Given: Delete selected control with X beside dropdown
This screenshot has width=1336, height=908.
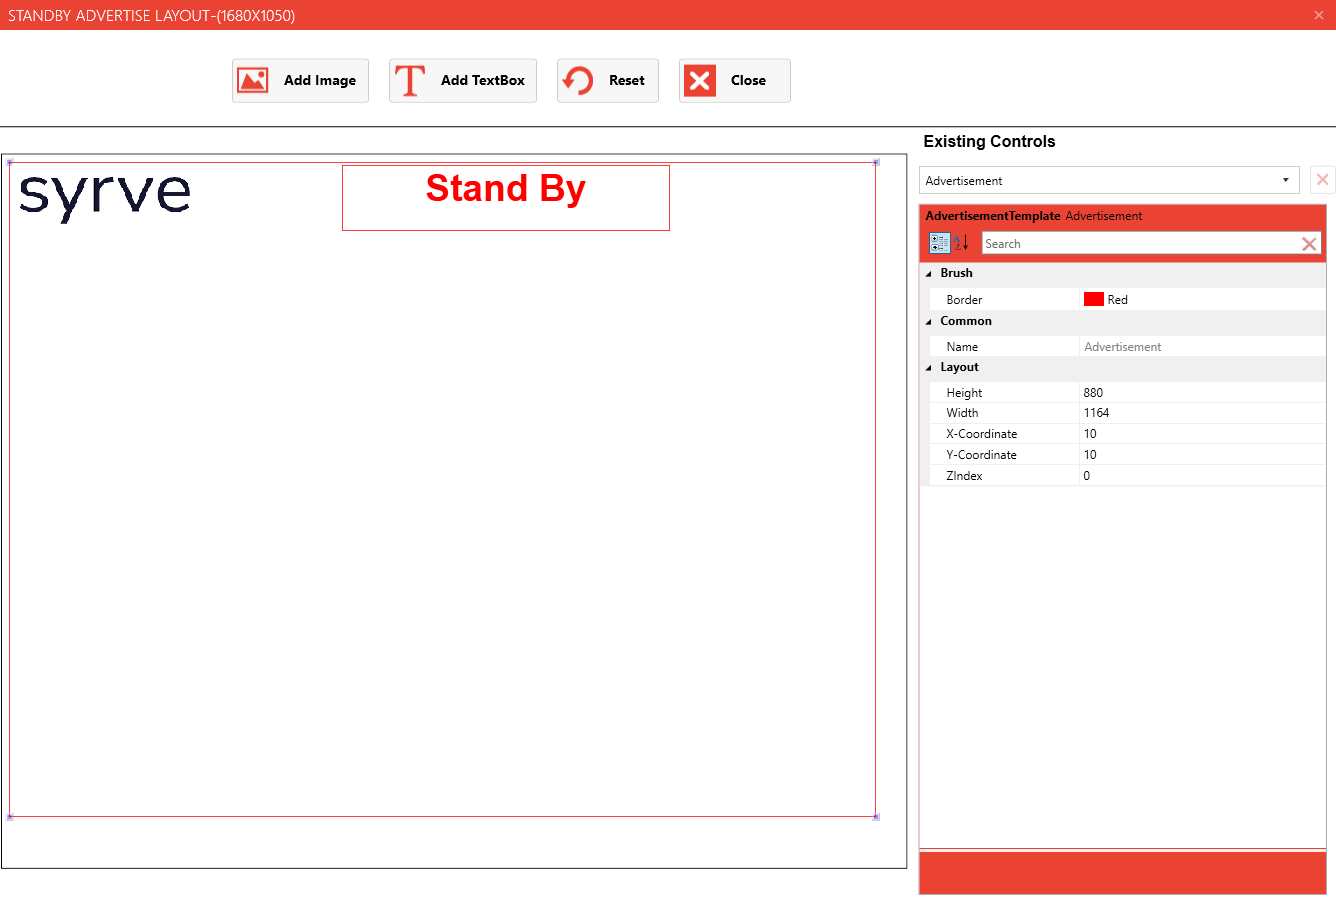Looking at the screenshot, I should (1322, 180).
